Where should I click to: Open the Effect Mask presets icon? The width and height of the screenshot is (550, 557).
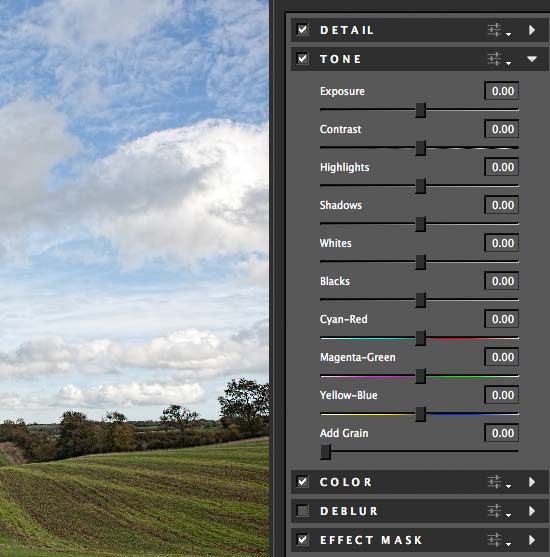[x=499, y=540]
